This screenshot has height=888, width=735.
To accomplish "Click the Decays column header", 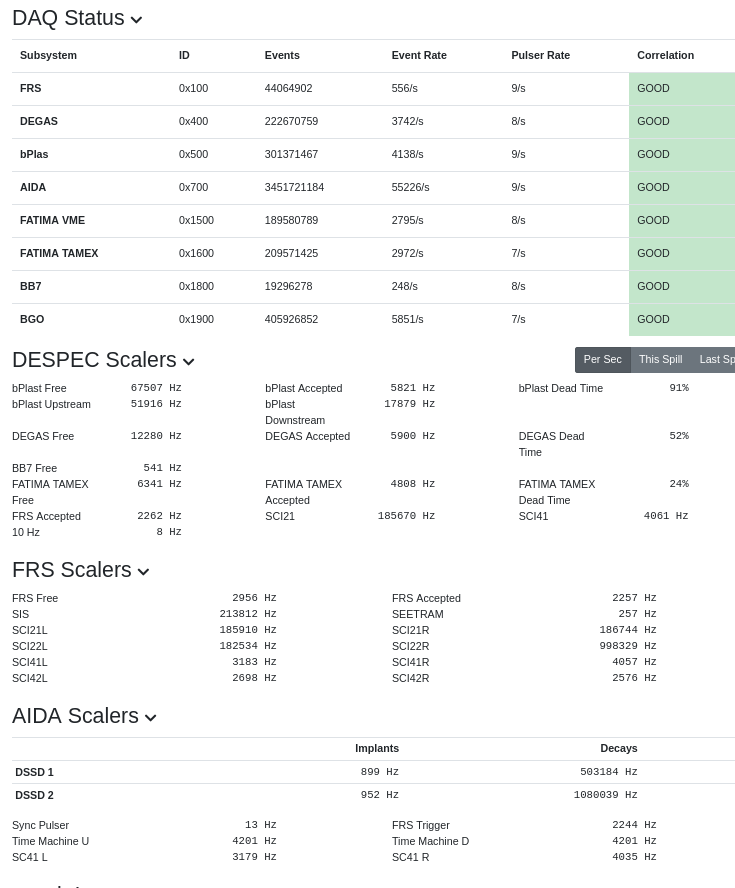I will [x=618, y=749].
